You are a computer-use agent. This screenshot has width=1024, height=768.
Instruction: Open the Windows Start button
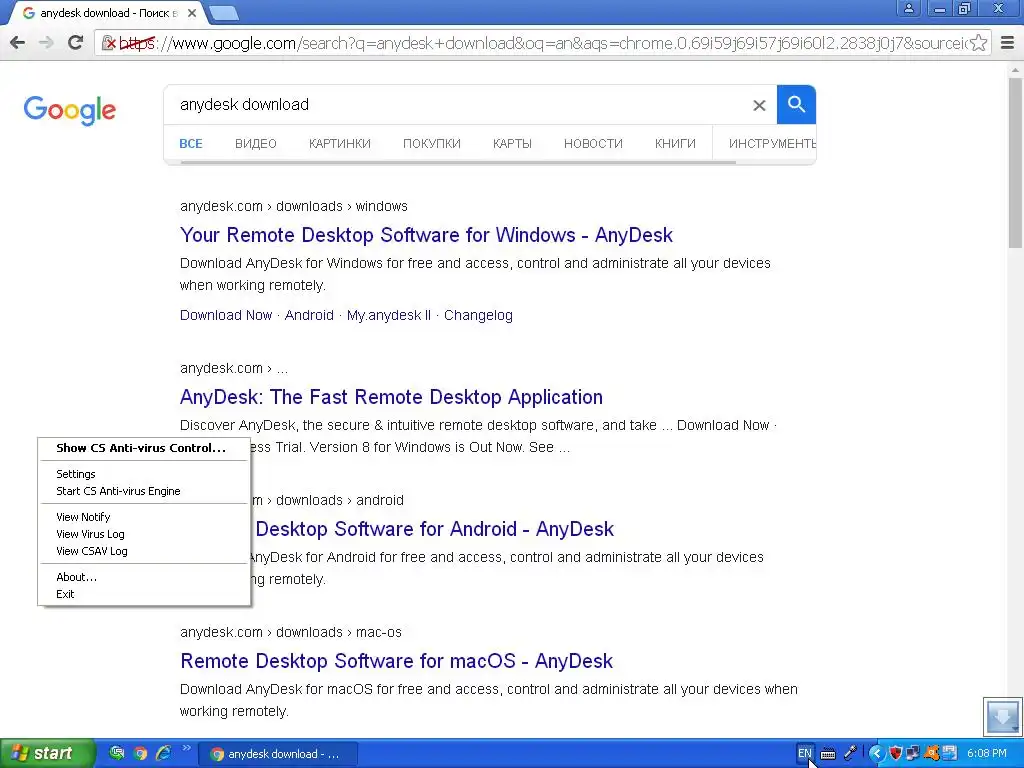point(47,754)
